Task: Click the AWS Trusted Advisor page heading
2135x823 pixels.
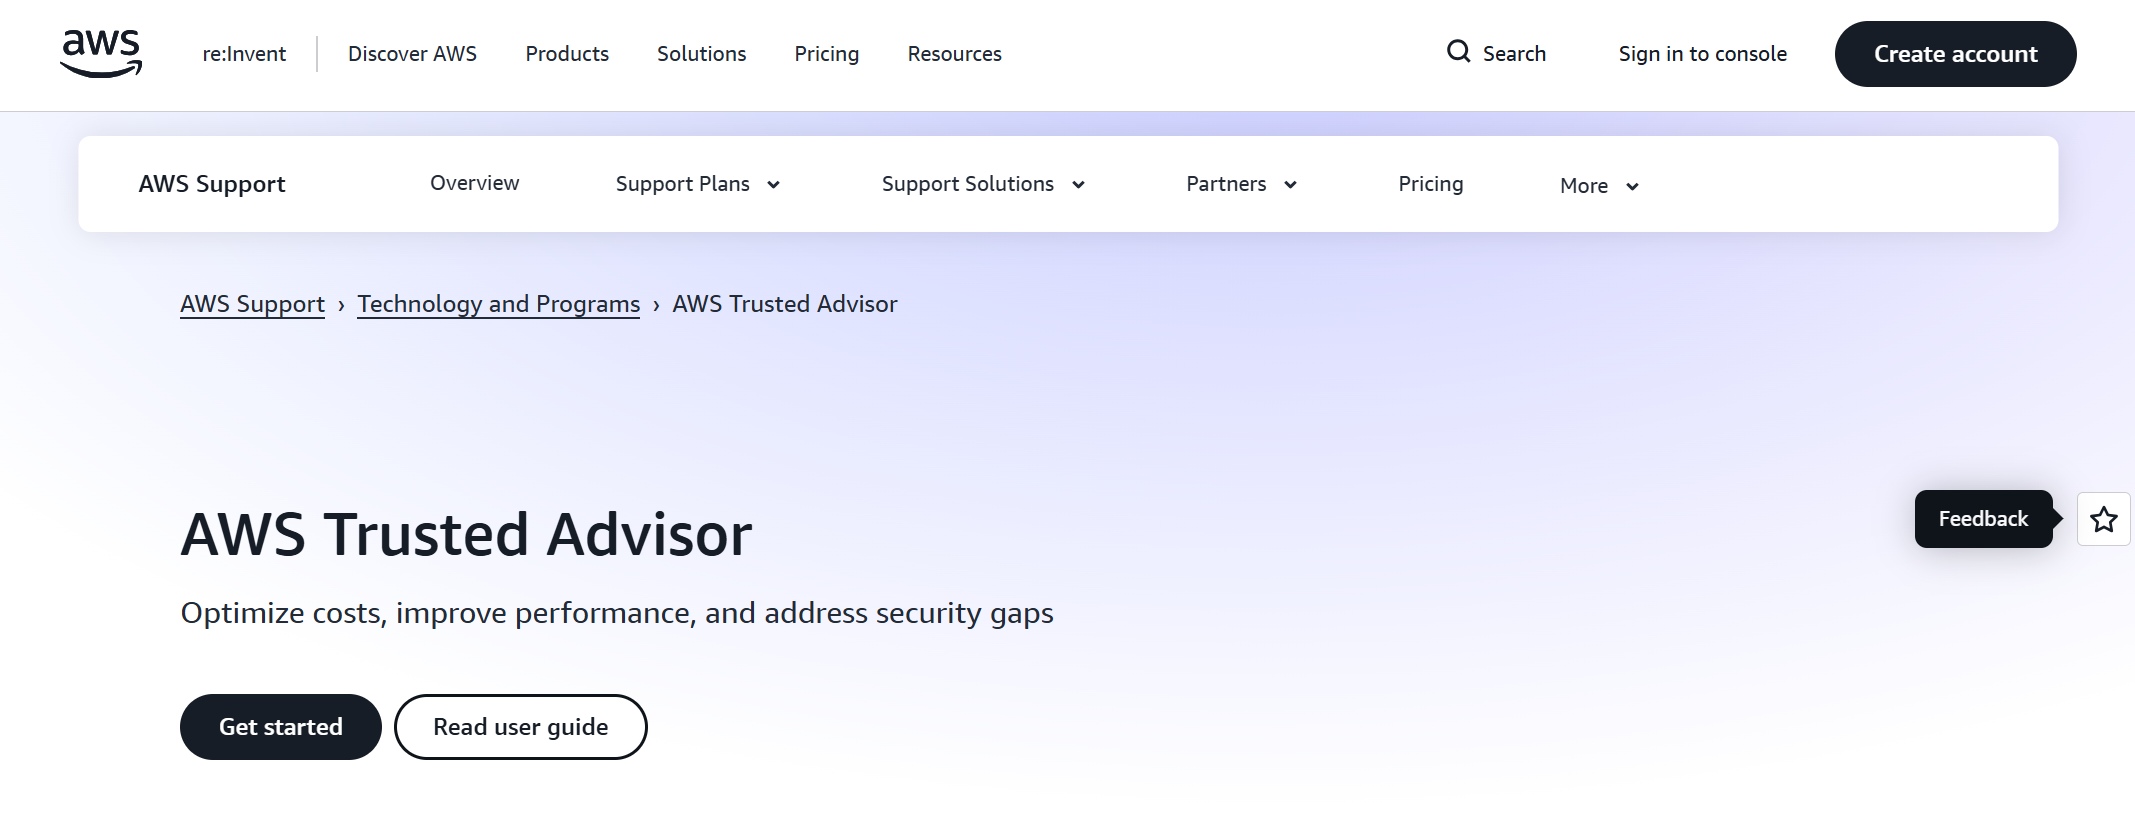Action: tap(466, 534)
